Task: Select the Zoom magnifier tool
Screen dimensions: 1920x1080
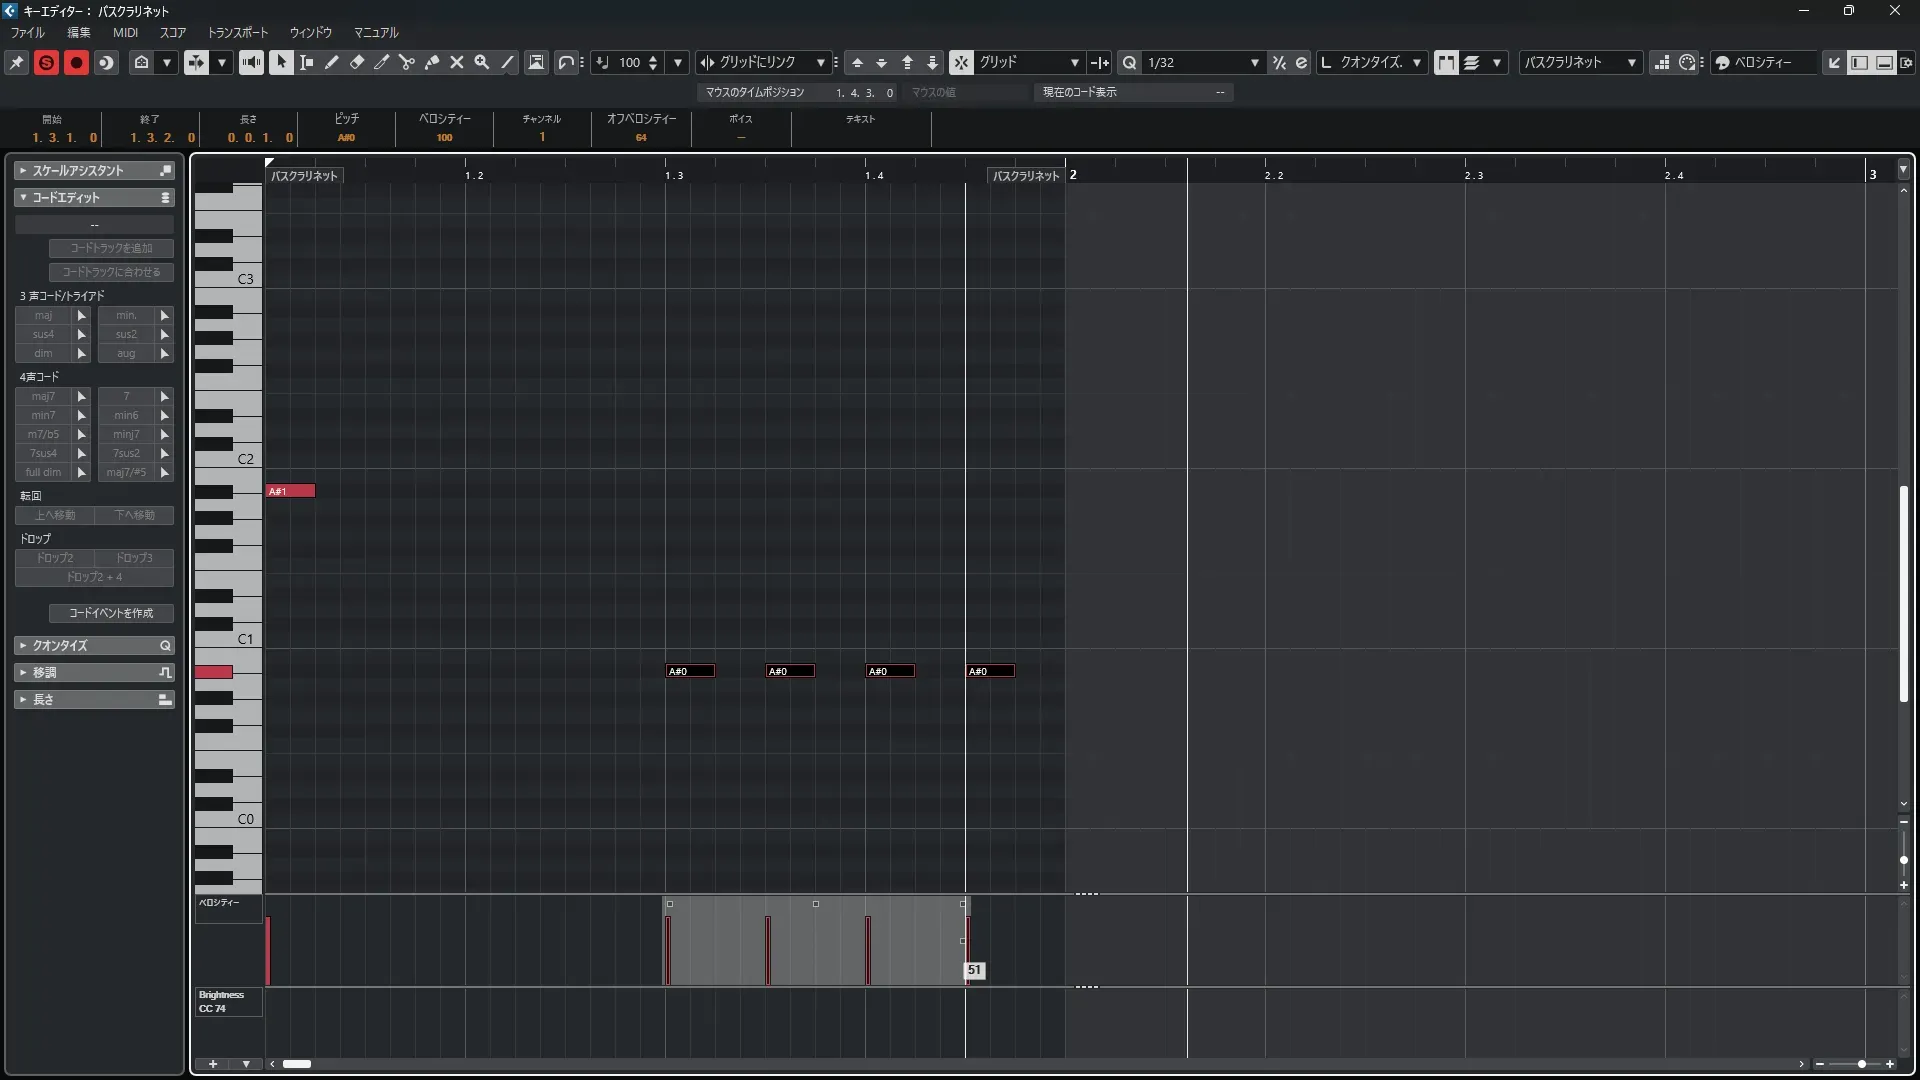Action: 482,62
